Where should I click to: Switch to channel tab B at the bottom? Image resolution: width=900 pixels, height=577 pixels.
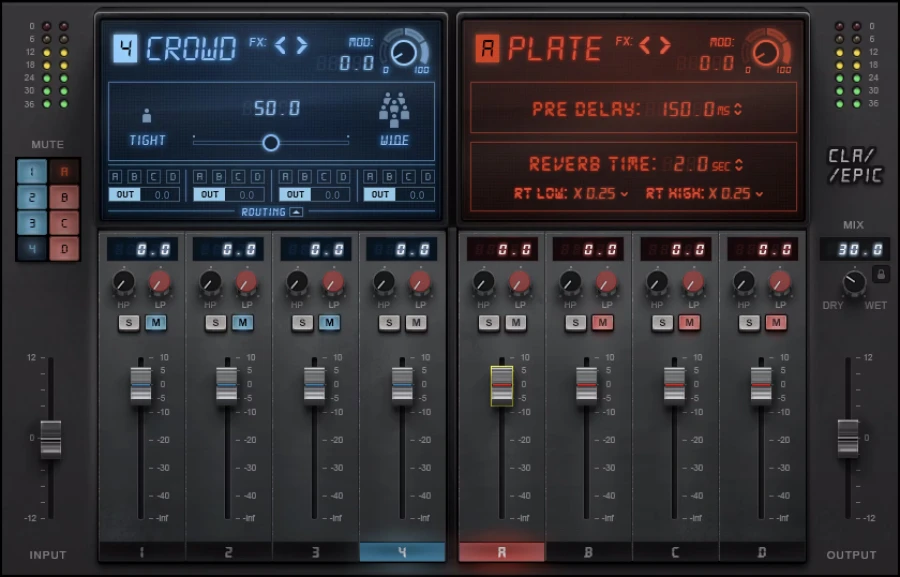point(588,552)
